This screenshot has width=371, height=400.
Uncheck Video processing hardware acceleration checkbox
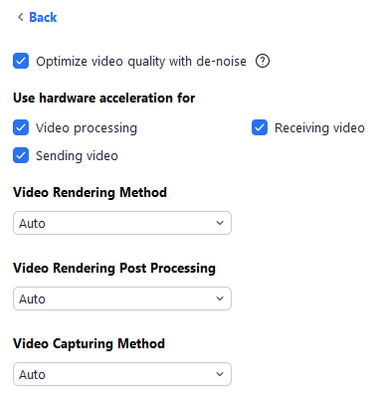tap(21, 128)
